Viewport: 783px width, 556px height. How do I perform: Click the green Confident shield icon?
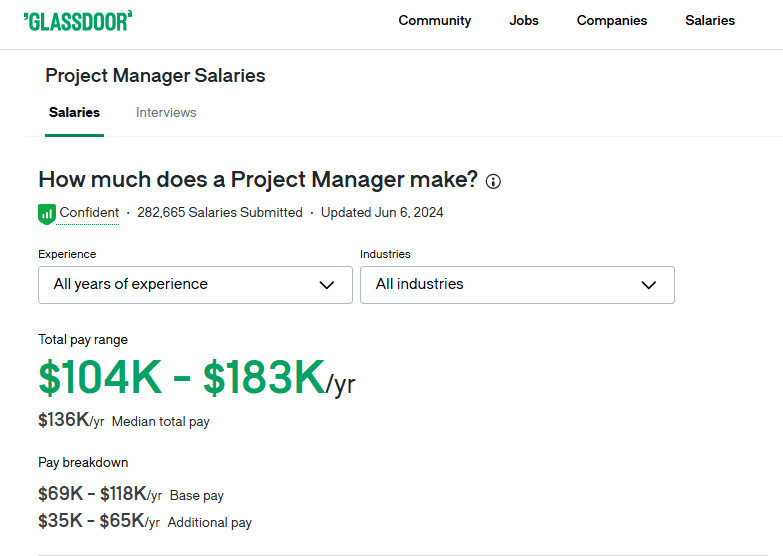coord(47,214)
